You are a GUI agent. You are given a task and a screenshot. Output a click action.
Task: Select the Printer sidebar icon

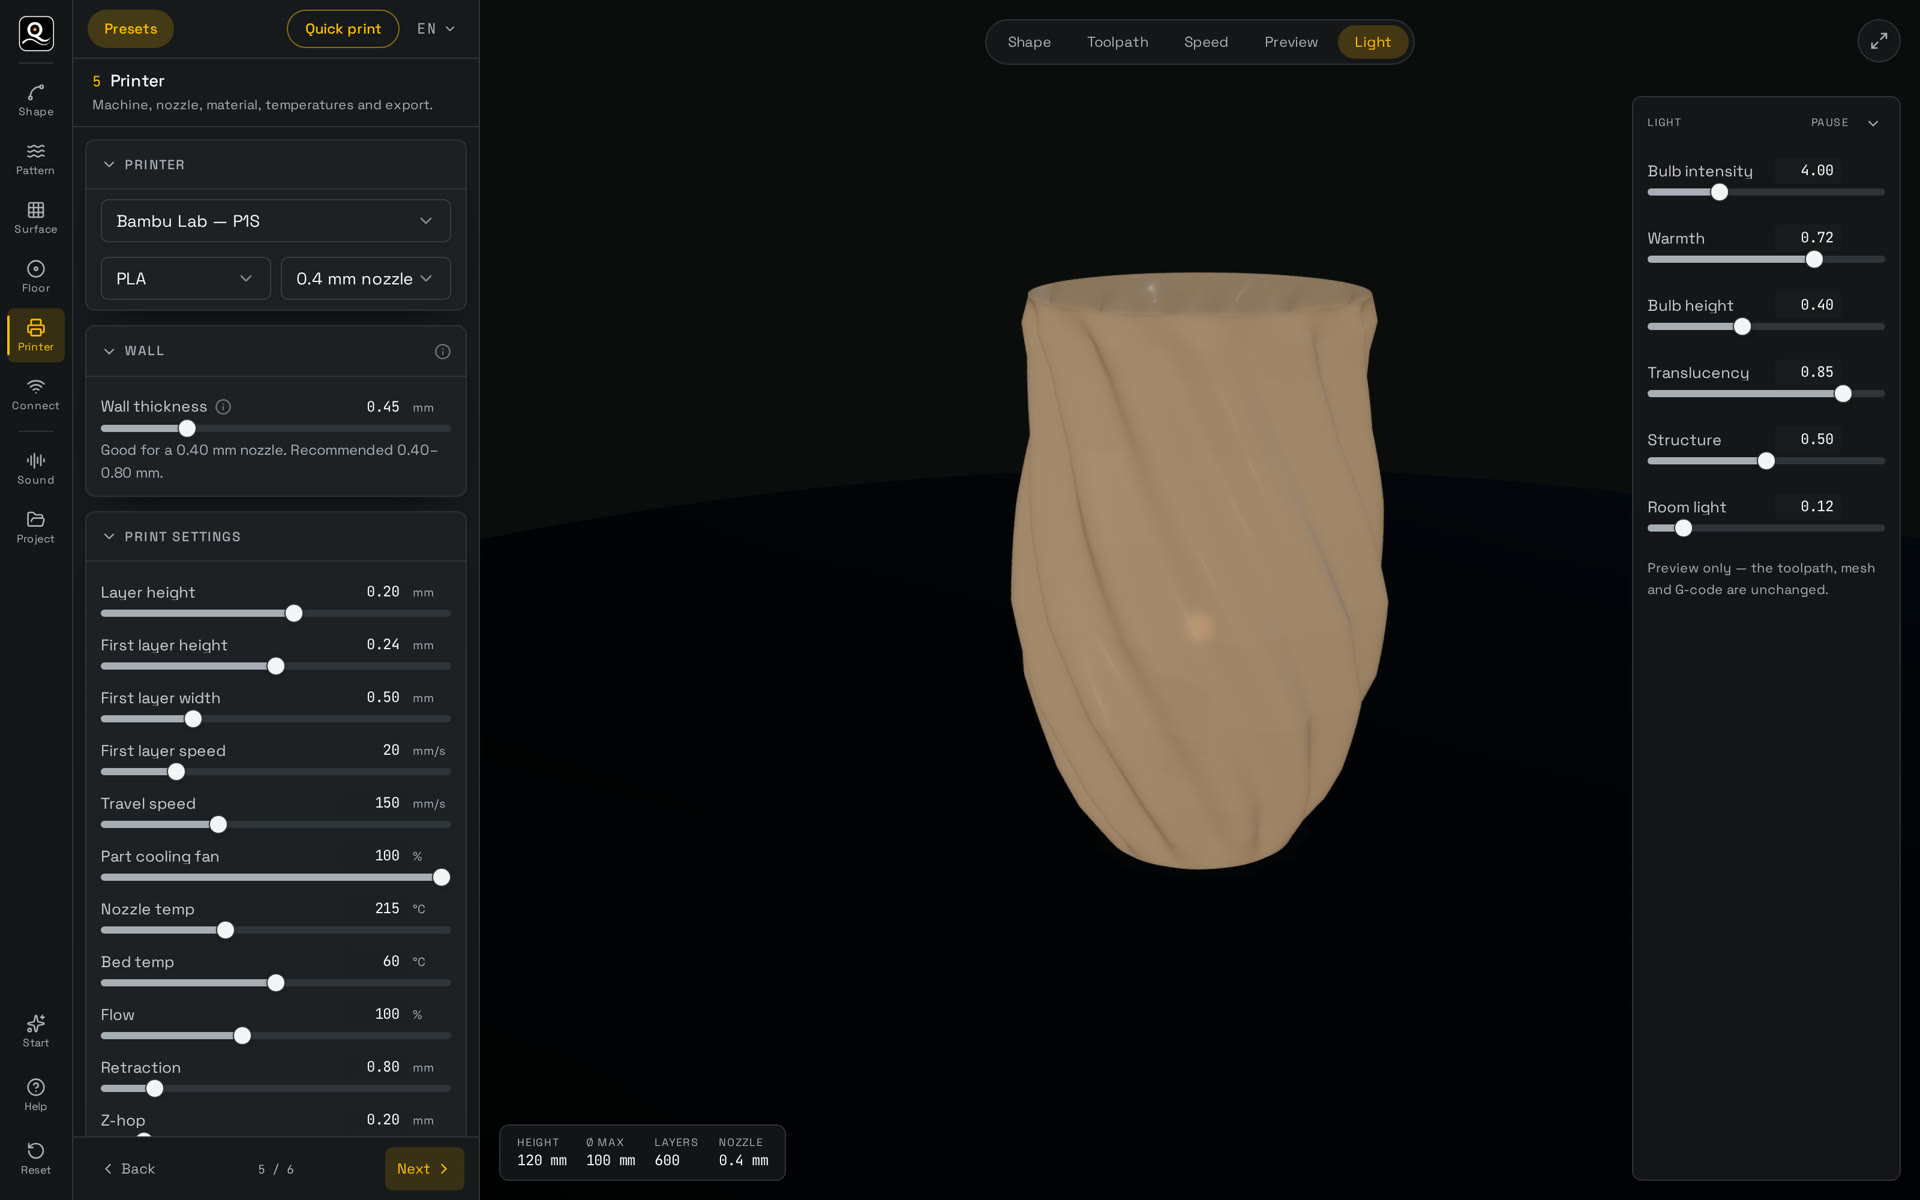tap(36, 335)
